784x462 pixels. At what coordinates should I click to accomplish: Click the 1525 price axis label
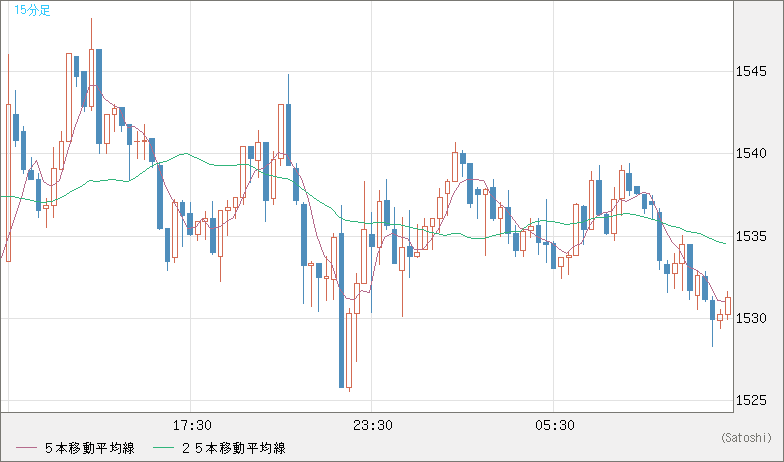[x=750, y=400]
